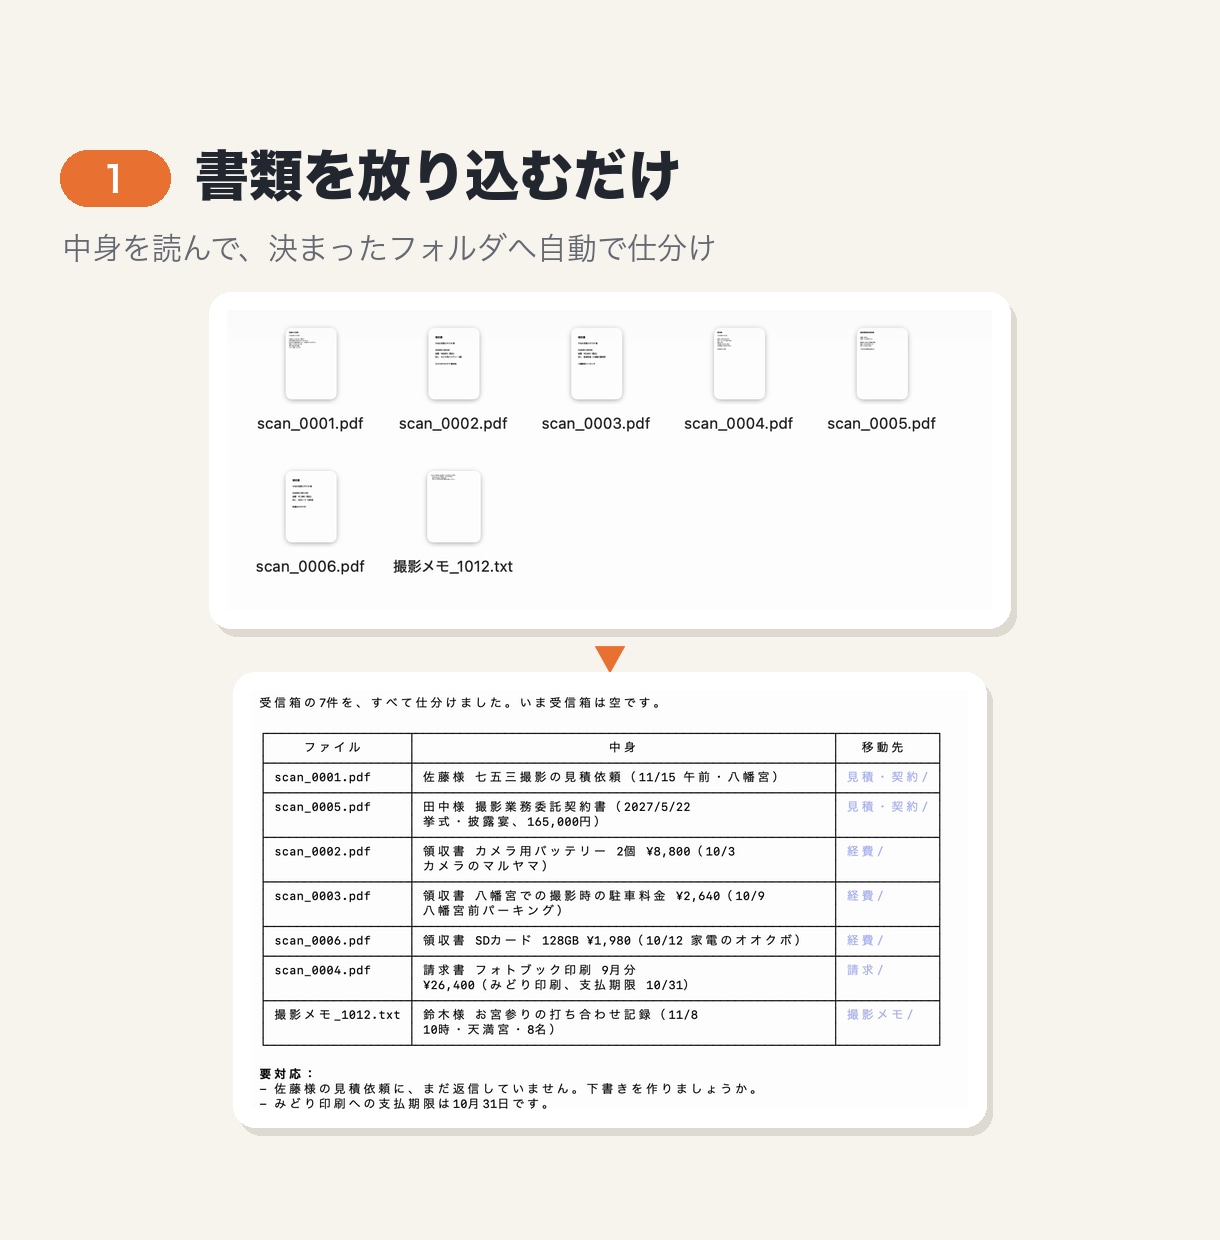Open the 経費/ link in the scan_0003.pdf row

pos(865,896)
